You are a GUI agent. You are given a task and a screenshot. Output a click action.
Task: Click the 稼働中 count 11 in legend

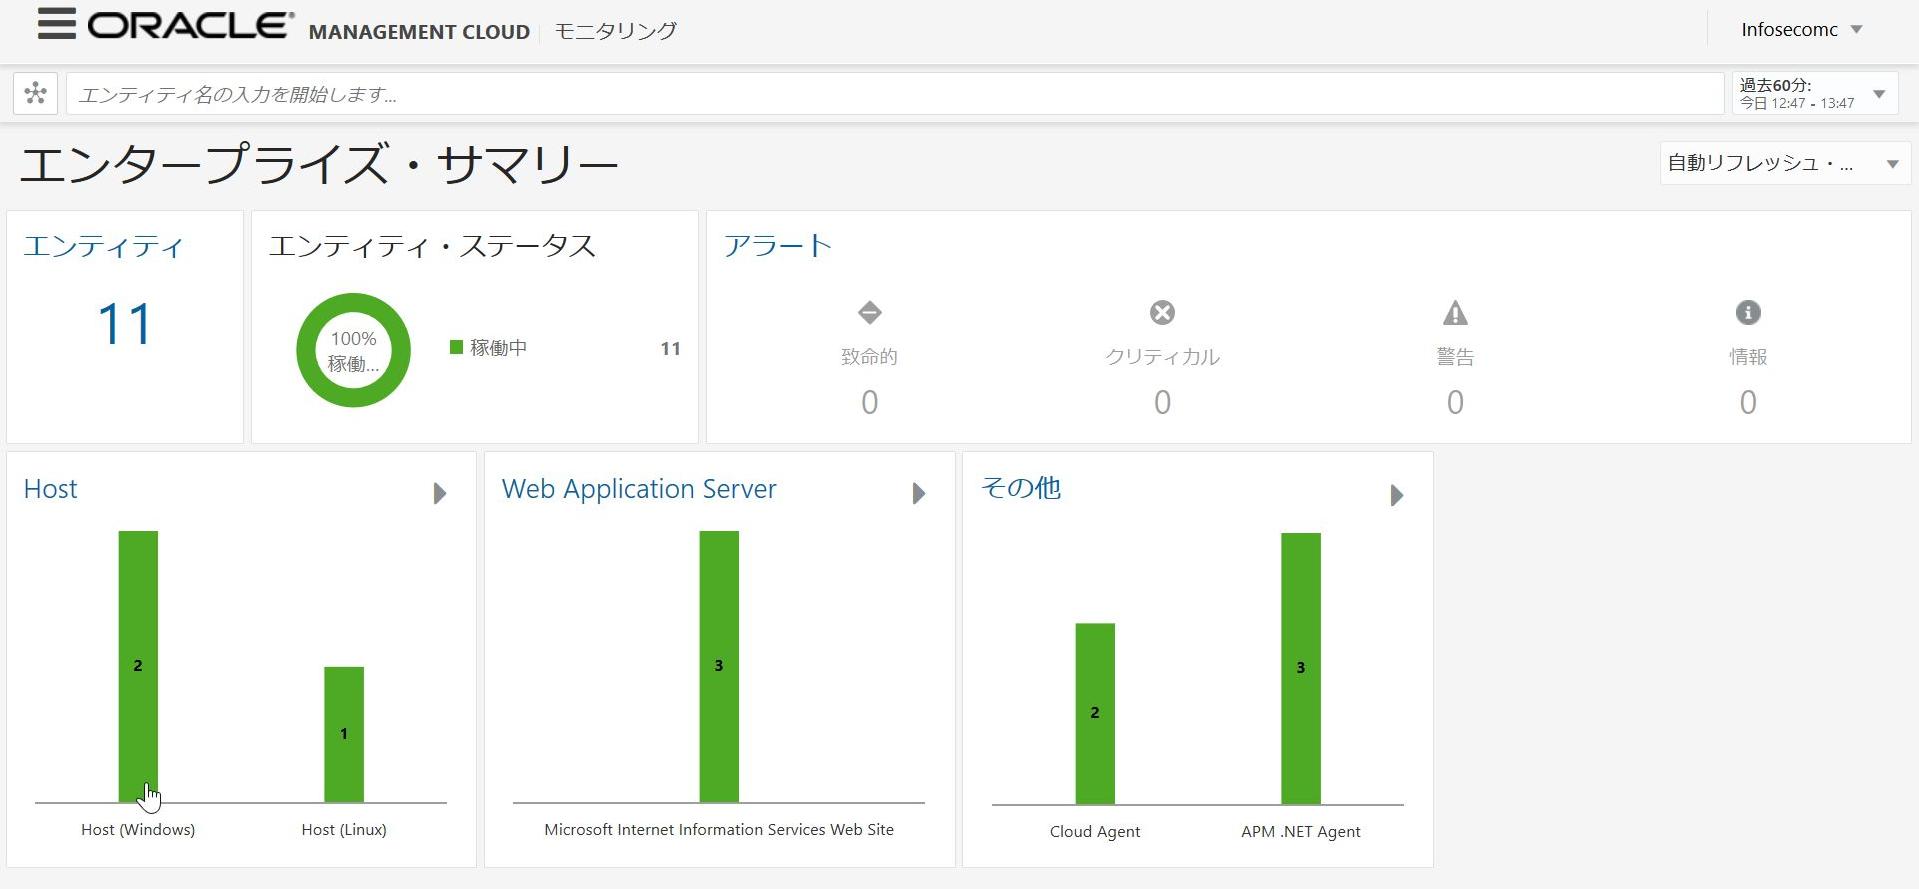pos(670,349)
